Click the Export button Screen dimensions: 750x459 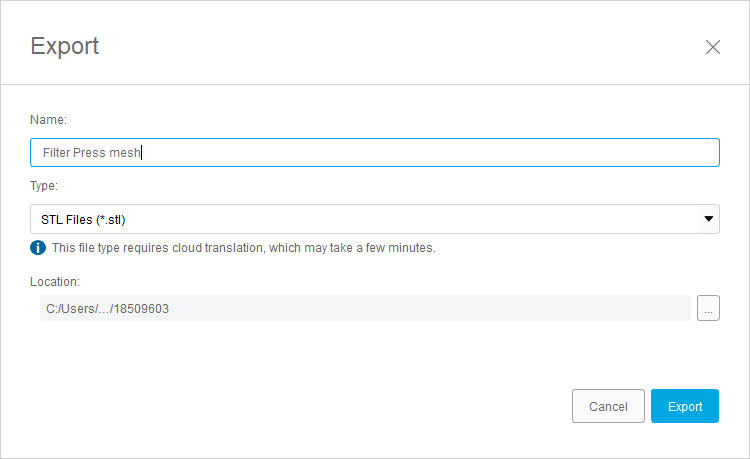pyautogui.click(x=685, y=406)
